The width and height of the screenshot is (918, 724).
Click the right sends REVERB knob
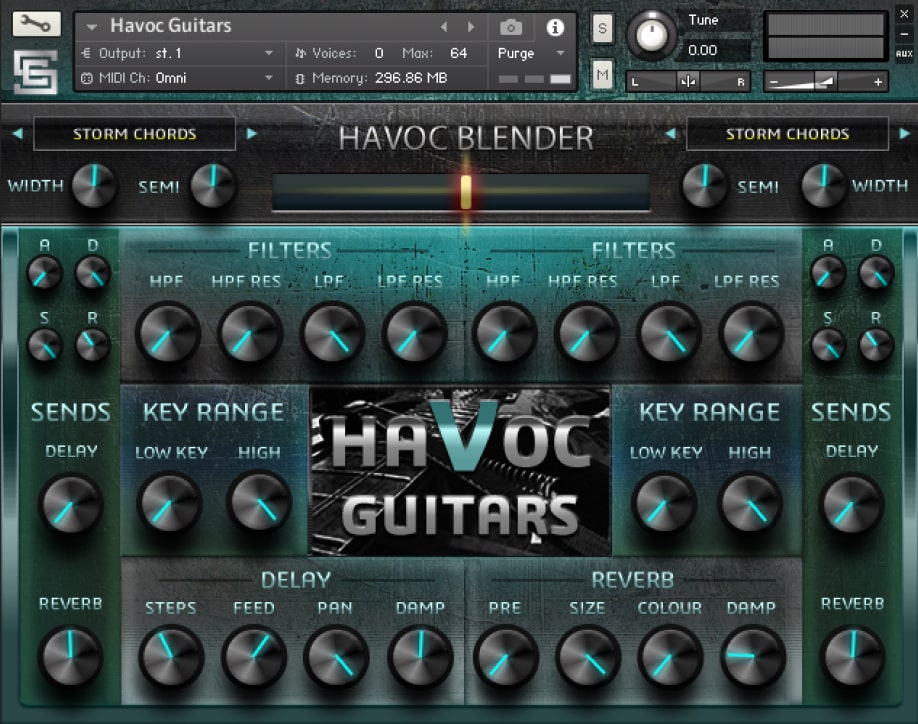(852, 656)
